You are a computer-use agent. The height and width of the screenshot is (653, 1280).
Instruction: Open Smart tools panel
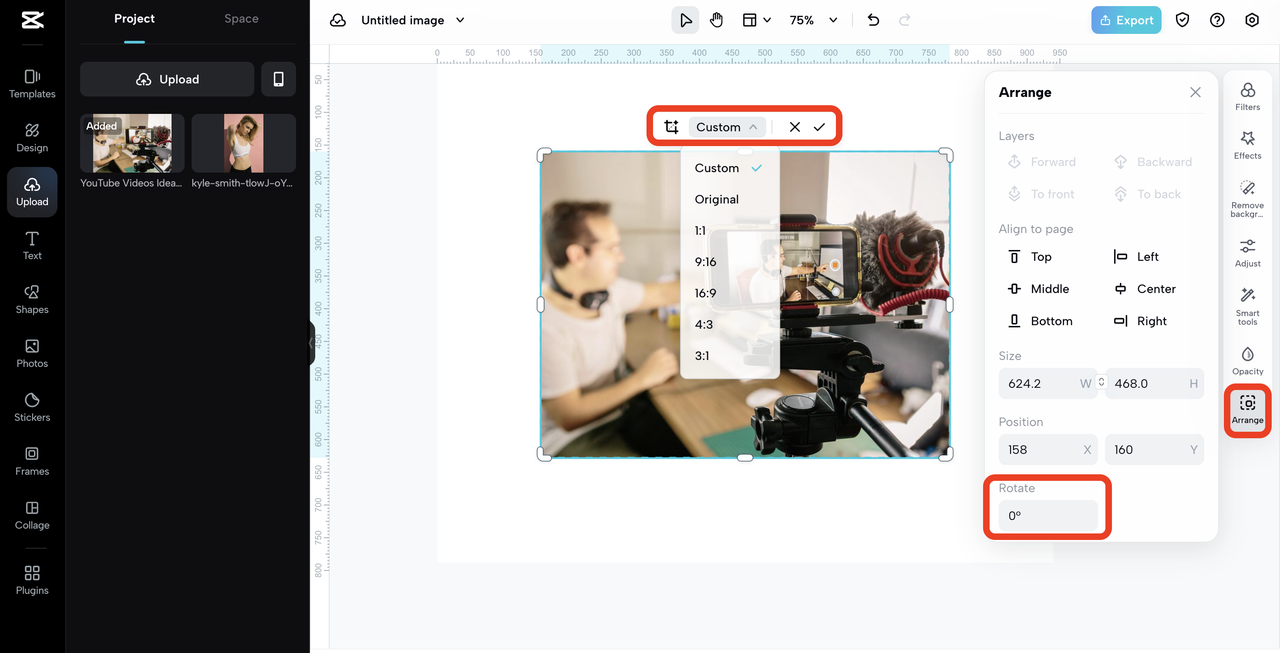(x=1248, y=307)
